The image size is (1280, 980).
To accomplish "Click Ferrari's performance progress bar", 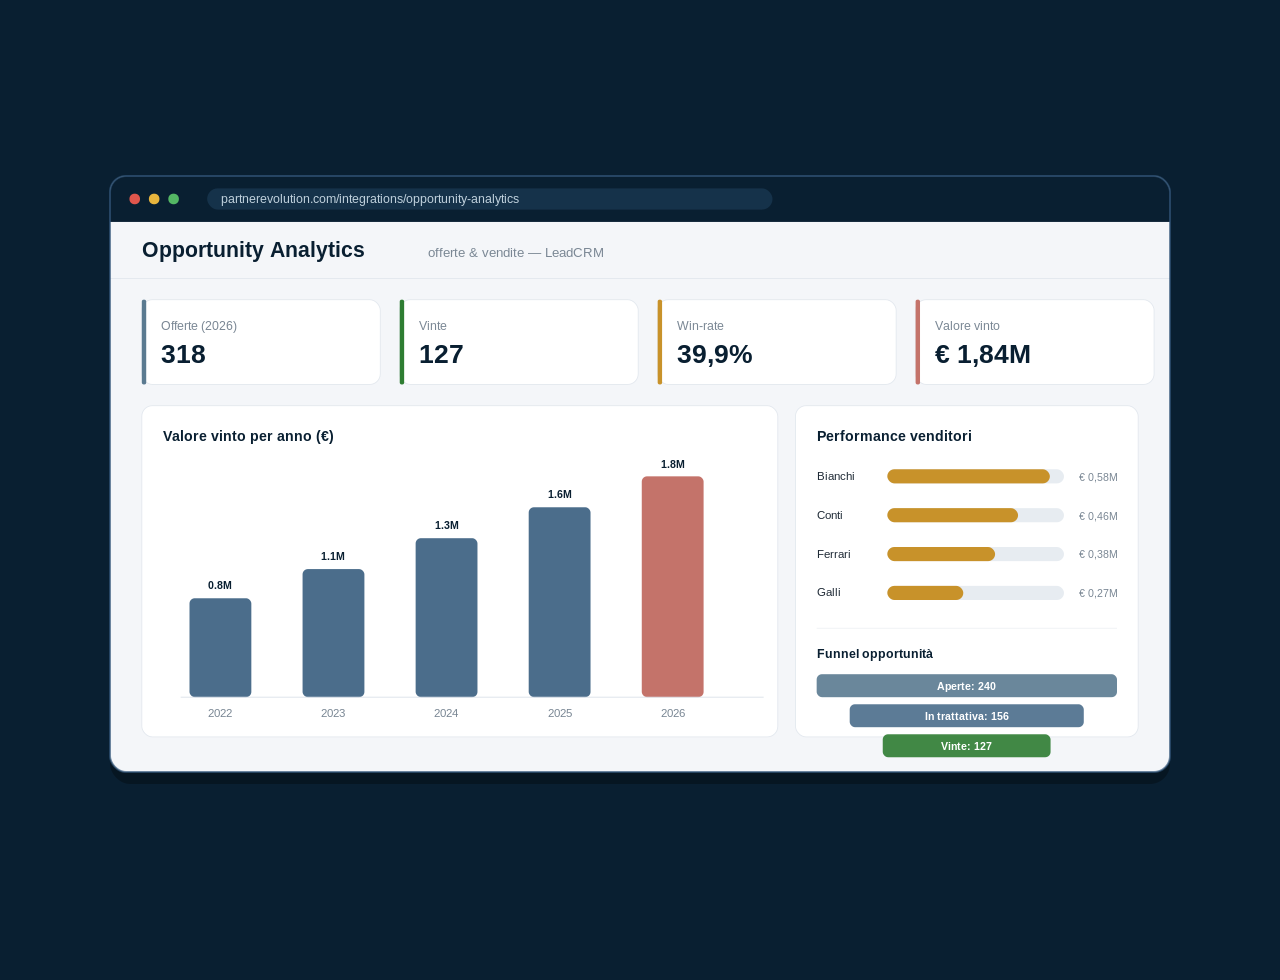I will point(975,554).
